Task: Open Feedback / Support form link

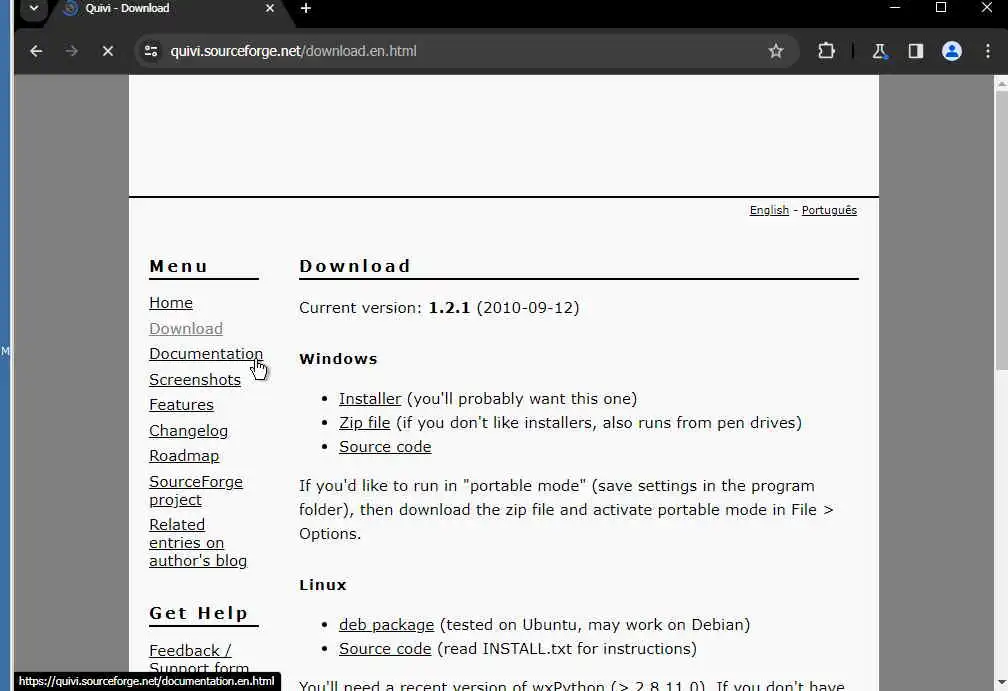Action: [199, 658]
